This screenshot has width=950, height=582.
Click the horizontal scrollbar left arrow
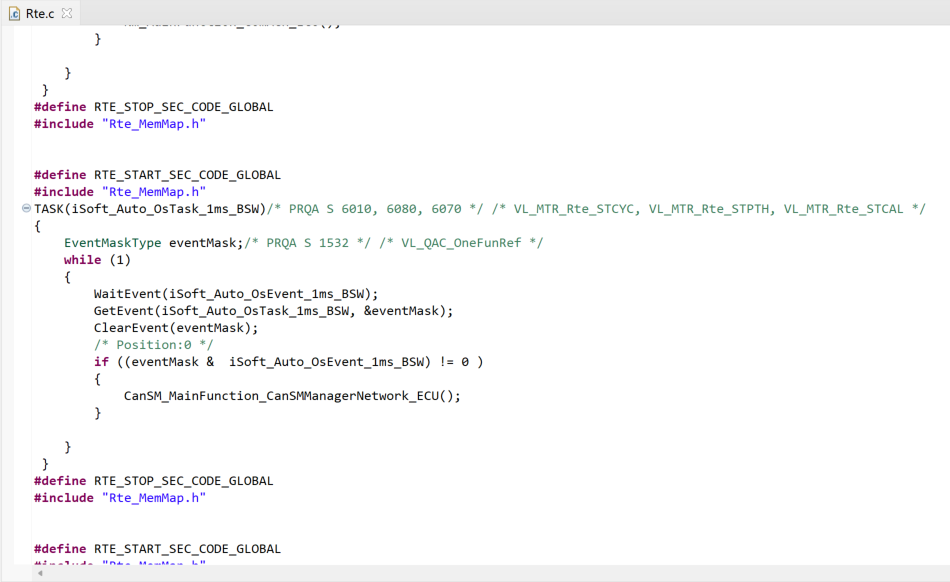pyautogui.click(x=40, y=574)
